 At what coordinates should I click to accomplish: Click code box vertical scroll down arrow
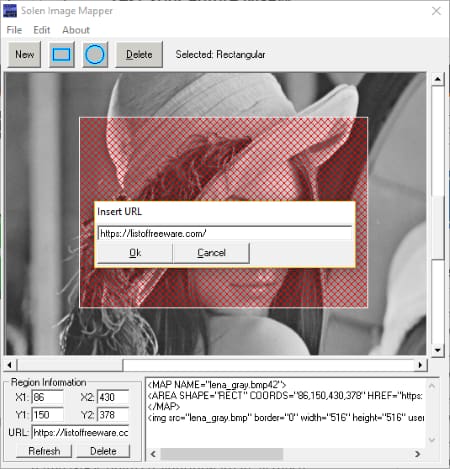[432, 440]
